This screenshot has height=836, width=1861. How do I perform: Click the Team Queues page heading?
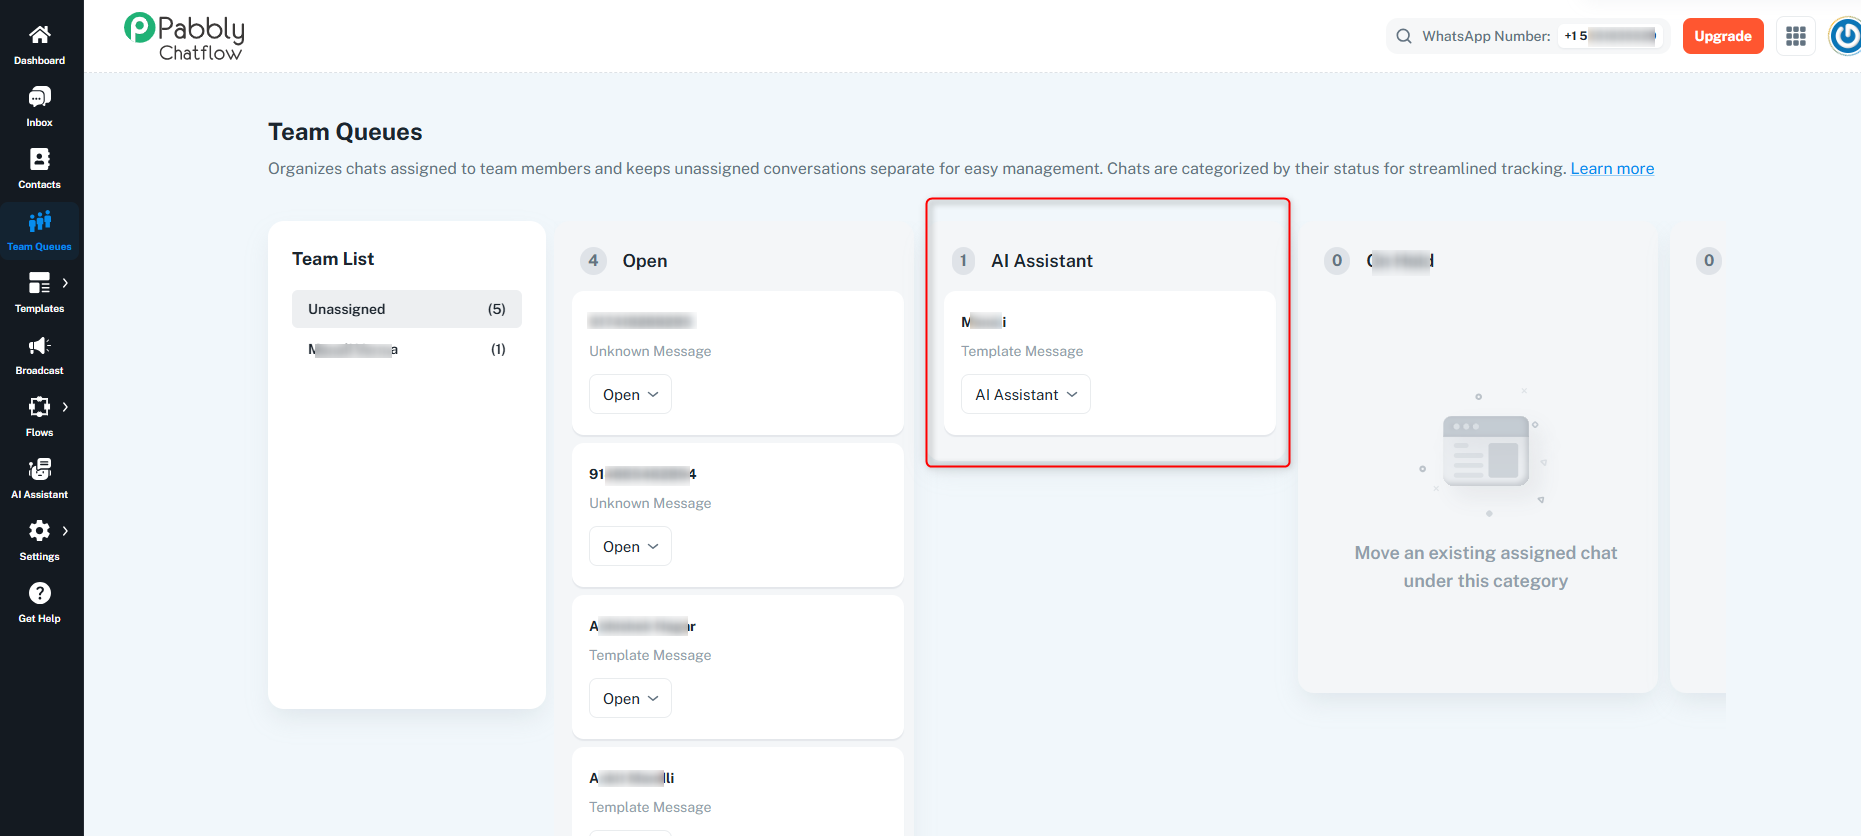click(345, 132)
